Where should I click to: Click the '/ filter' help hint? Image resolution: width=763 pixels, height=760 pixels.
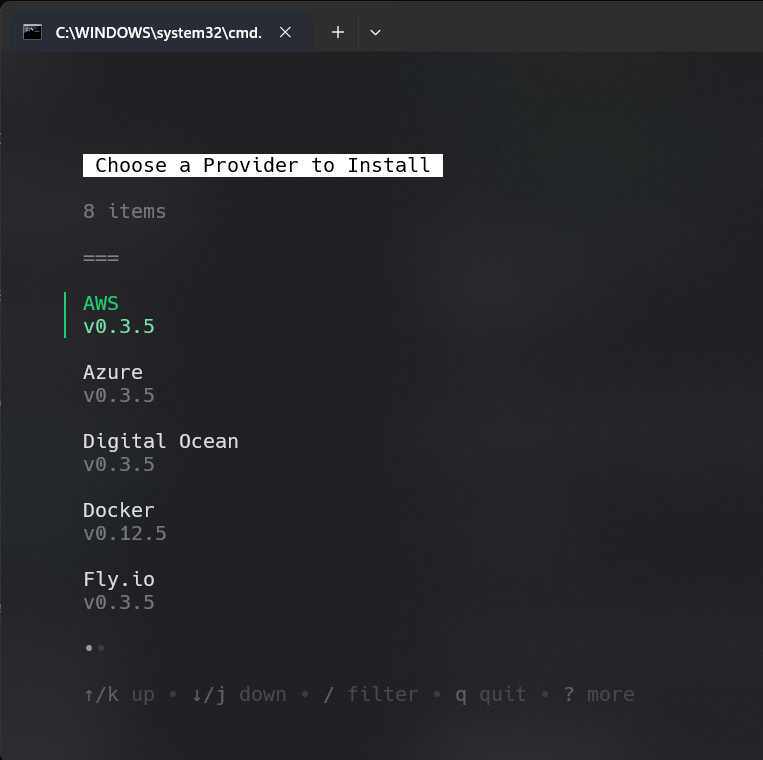[371, 694]
